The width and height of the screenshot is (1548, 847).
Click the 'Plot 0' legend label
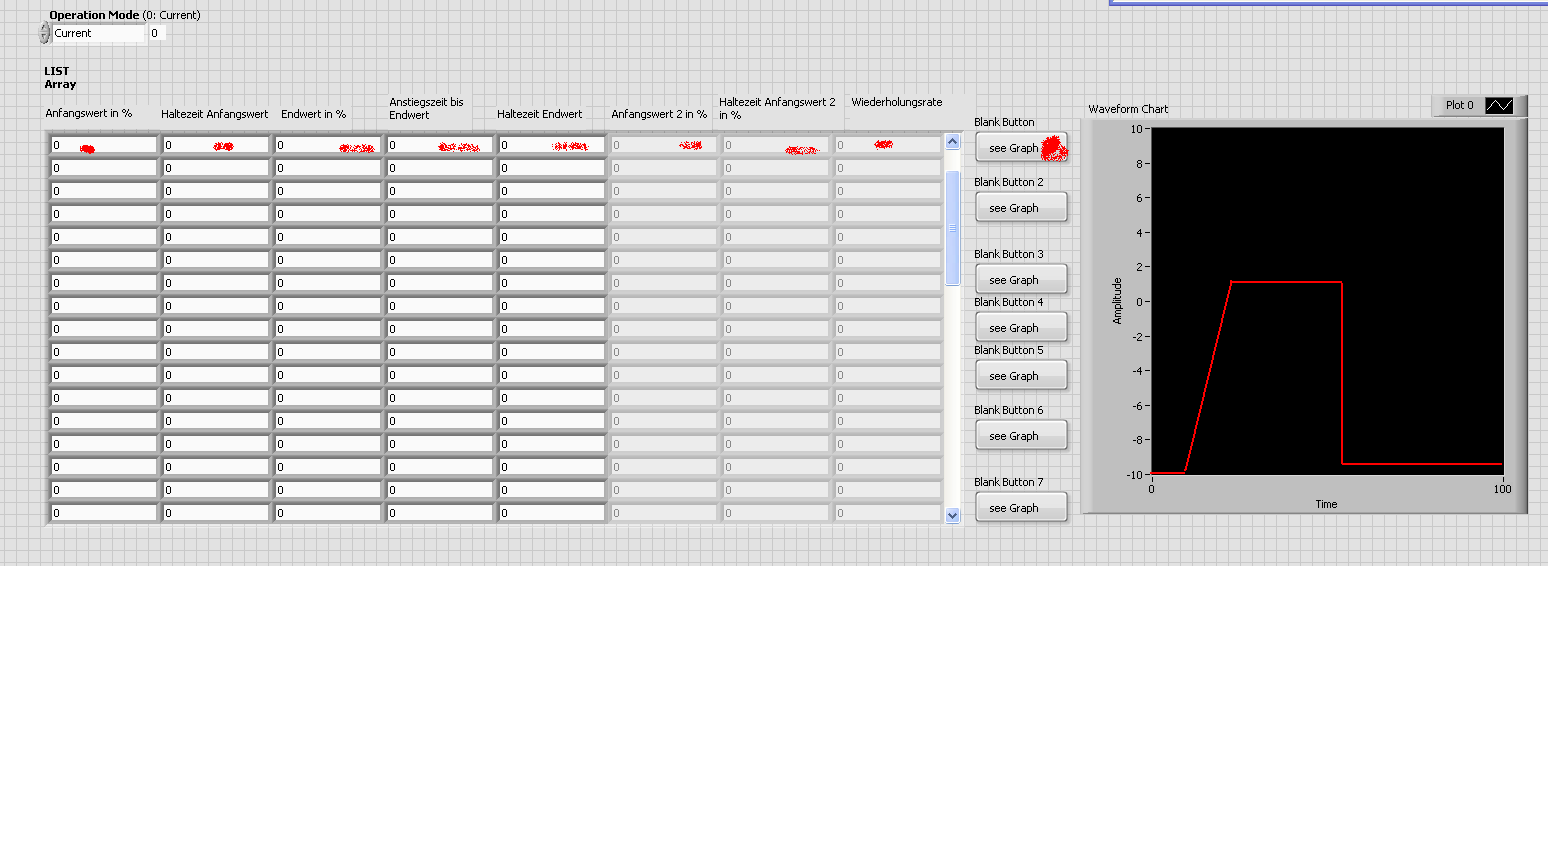[x=1460, y=105]
